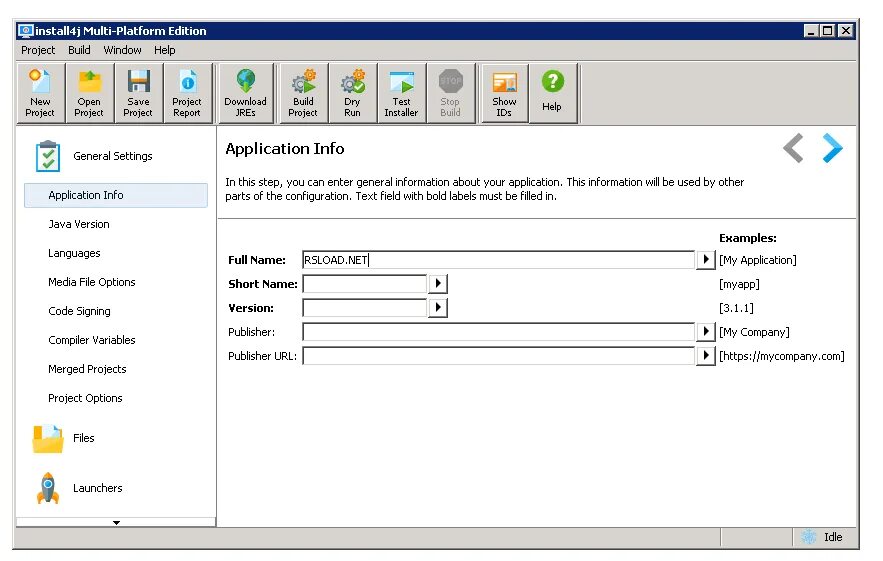Click the Download JREs globe icon

pos(246,94)
